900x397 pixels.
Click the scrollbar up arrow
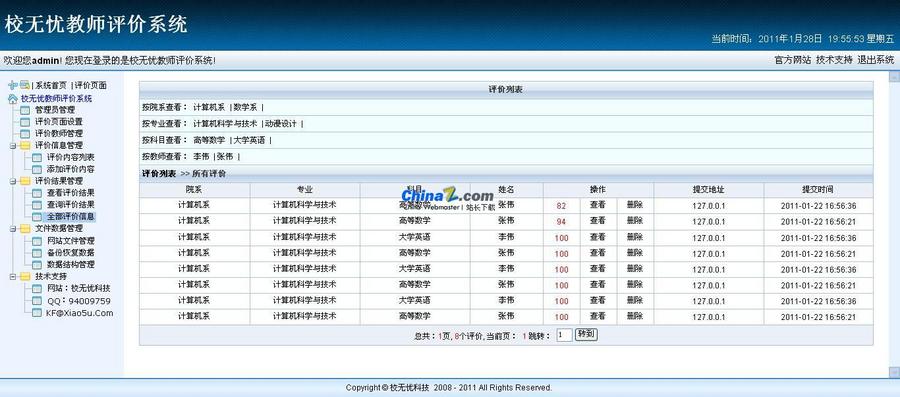click(x=894, y=76)
